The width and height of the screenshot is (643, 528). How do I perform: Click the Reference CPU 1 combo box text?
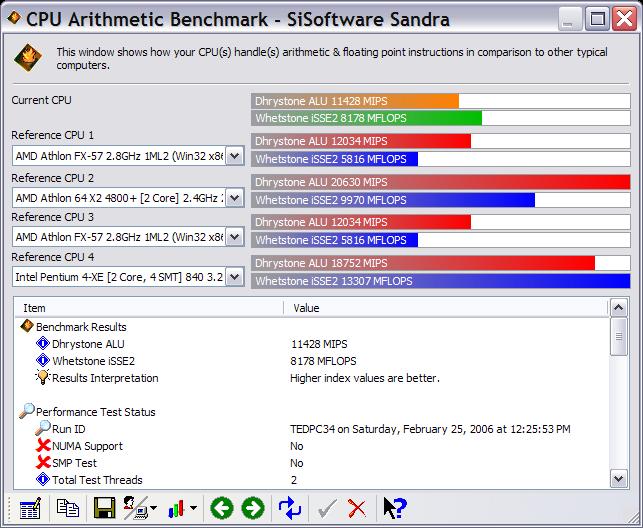[119, 156]
